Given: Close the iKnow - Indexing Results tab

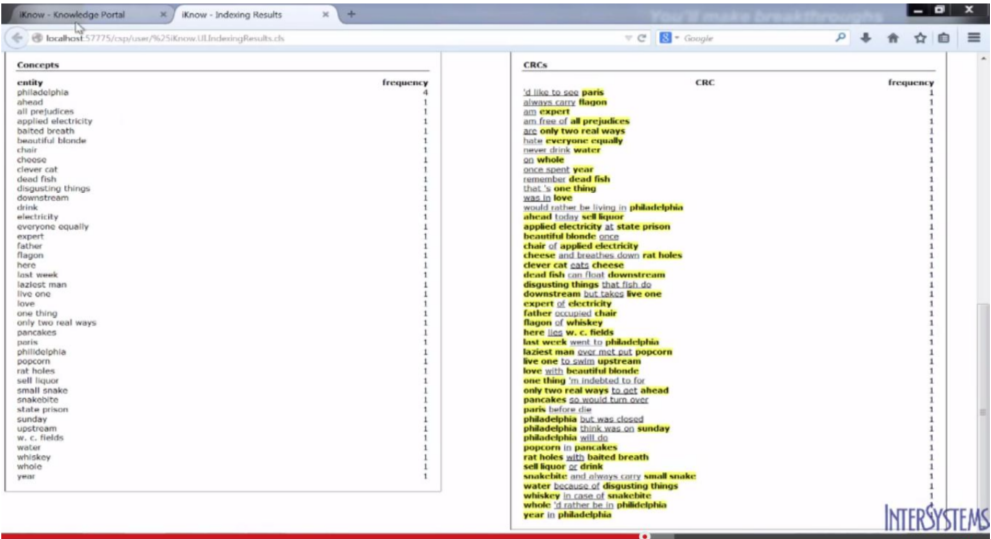Looking at the screenshot, I should [x=325, y=15].
